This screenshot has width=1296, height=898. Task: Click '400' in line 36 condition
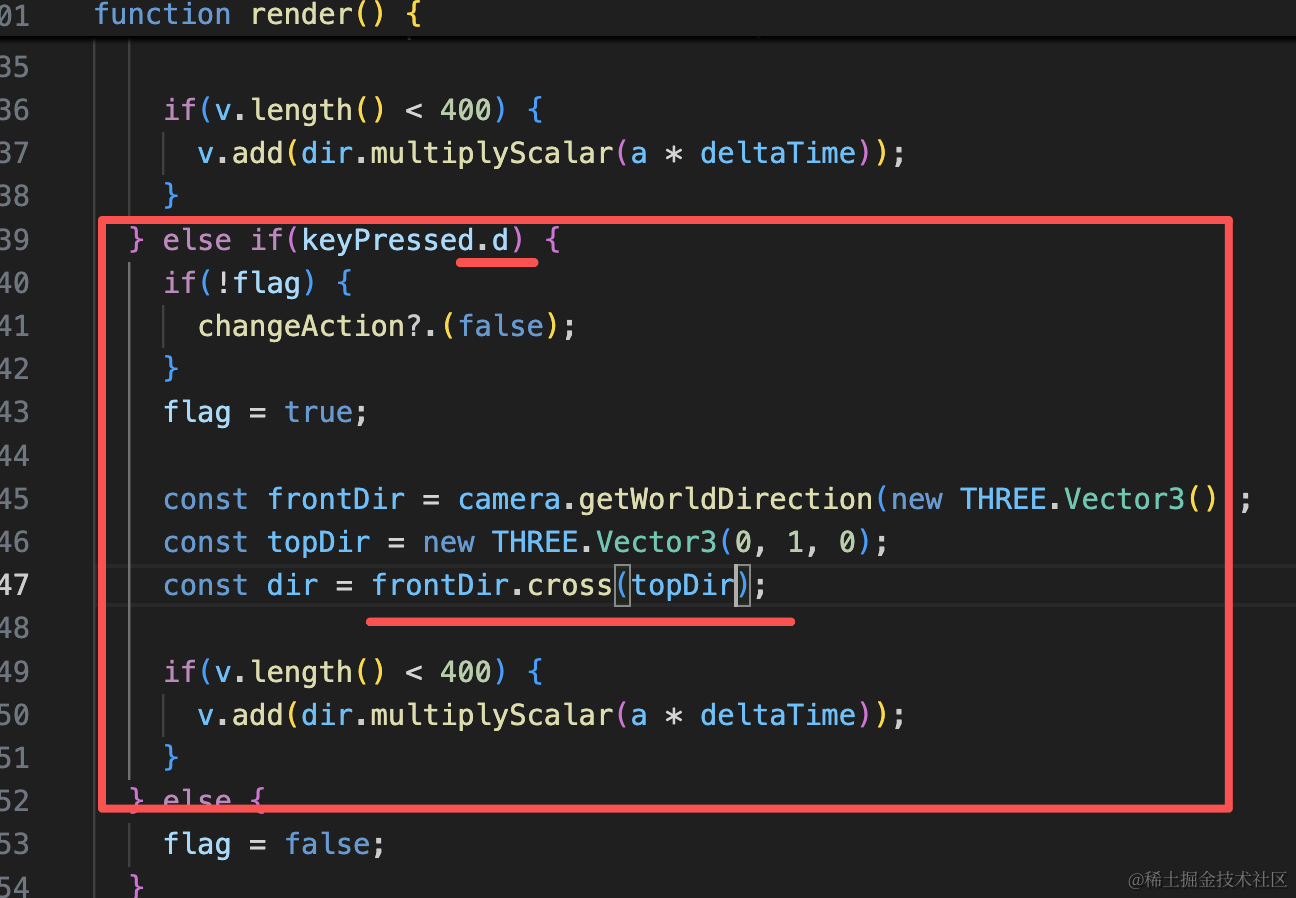[466, 110]
